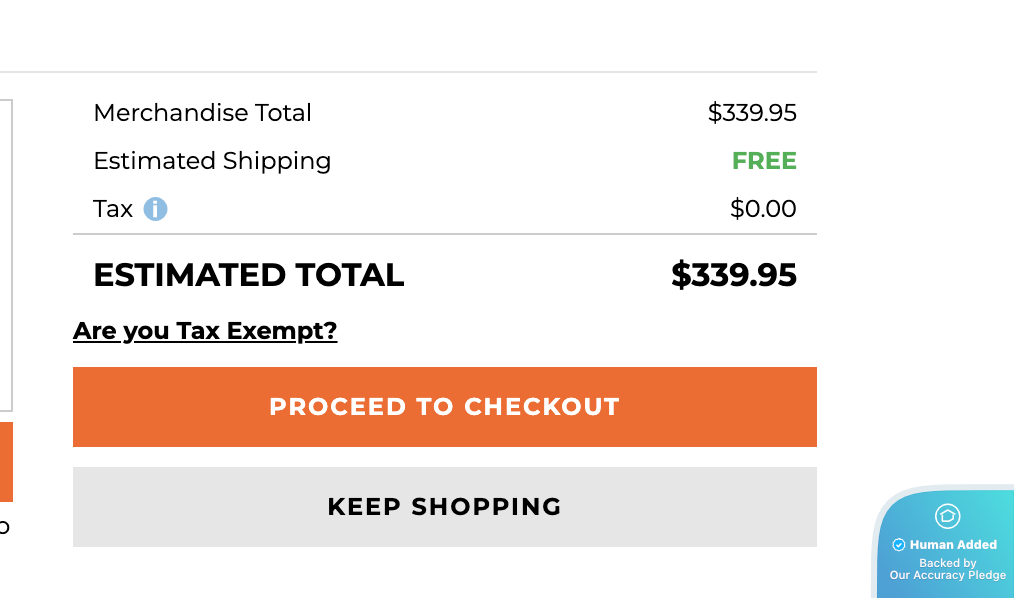Select the Merchandise Total label
This screenshot has height=598, width=1014.
click(202, 113)
